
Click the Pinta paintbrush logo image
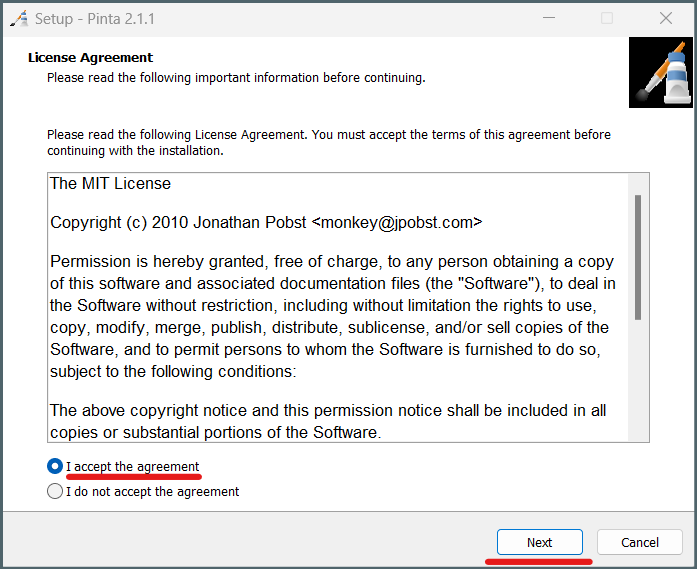[661, 72]
